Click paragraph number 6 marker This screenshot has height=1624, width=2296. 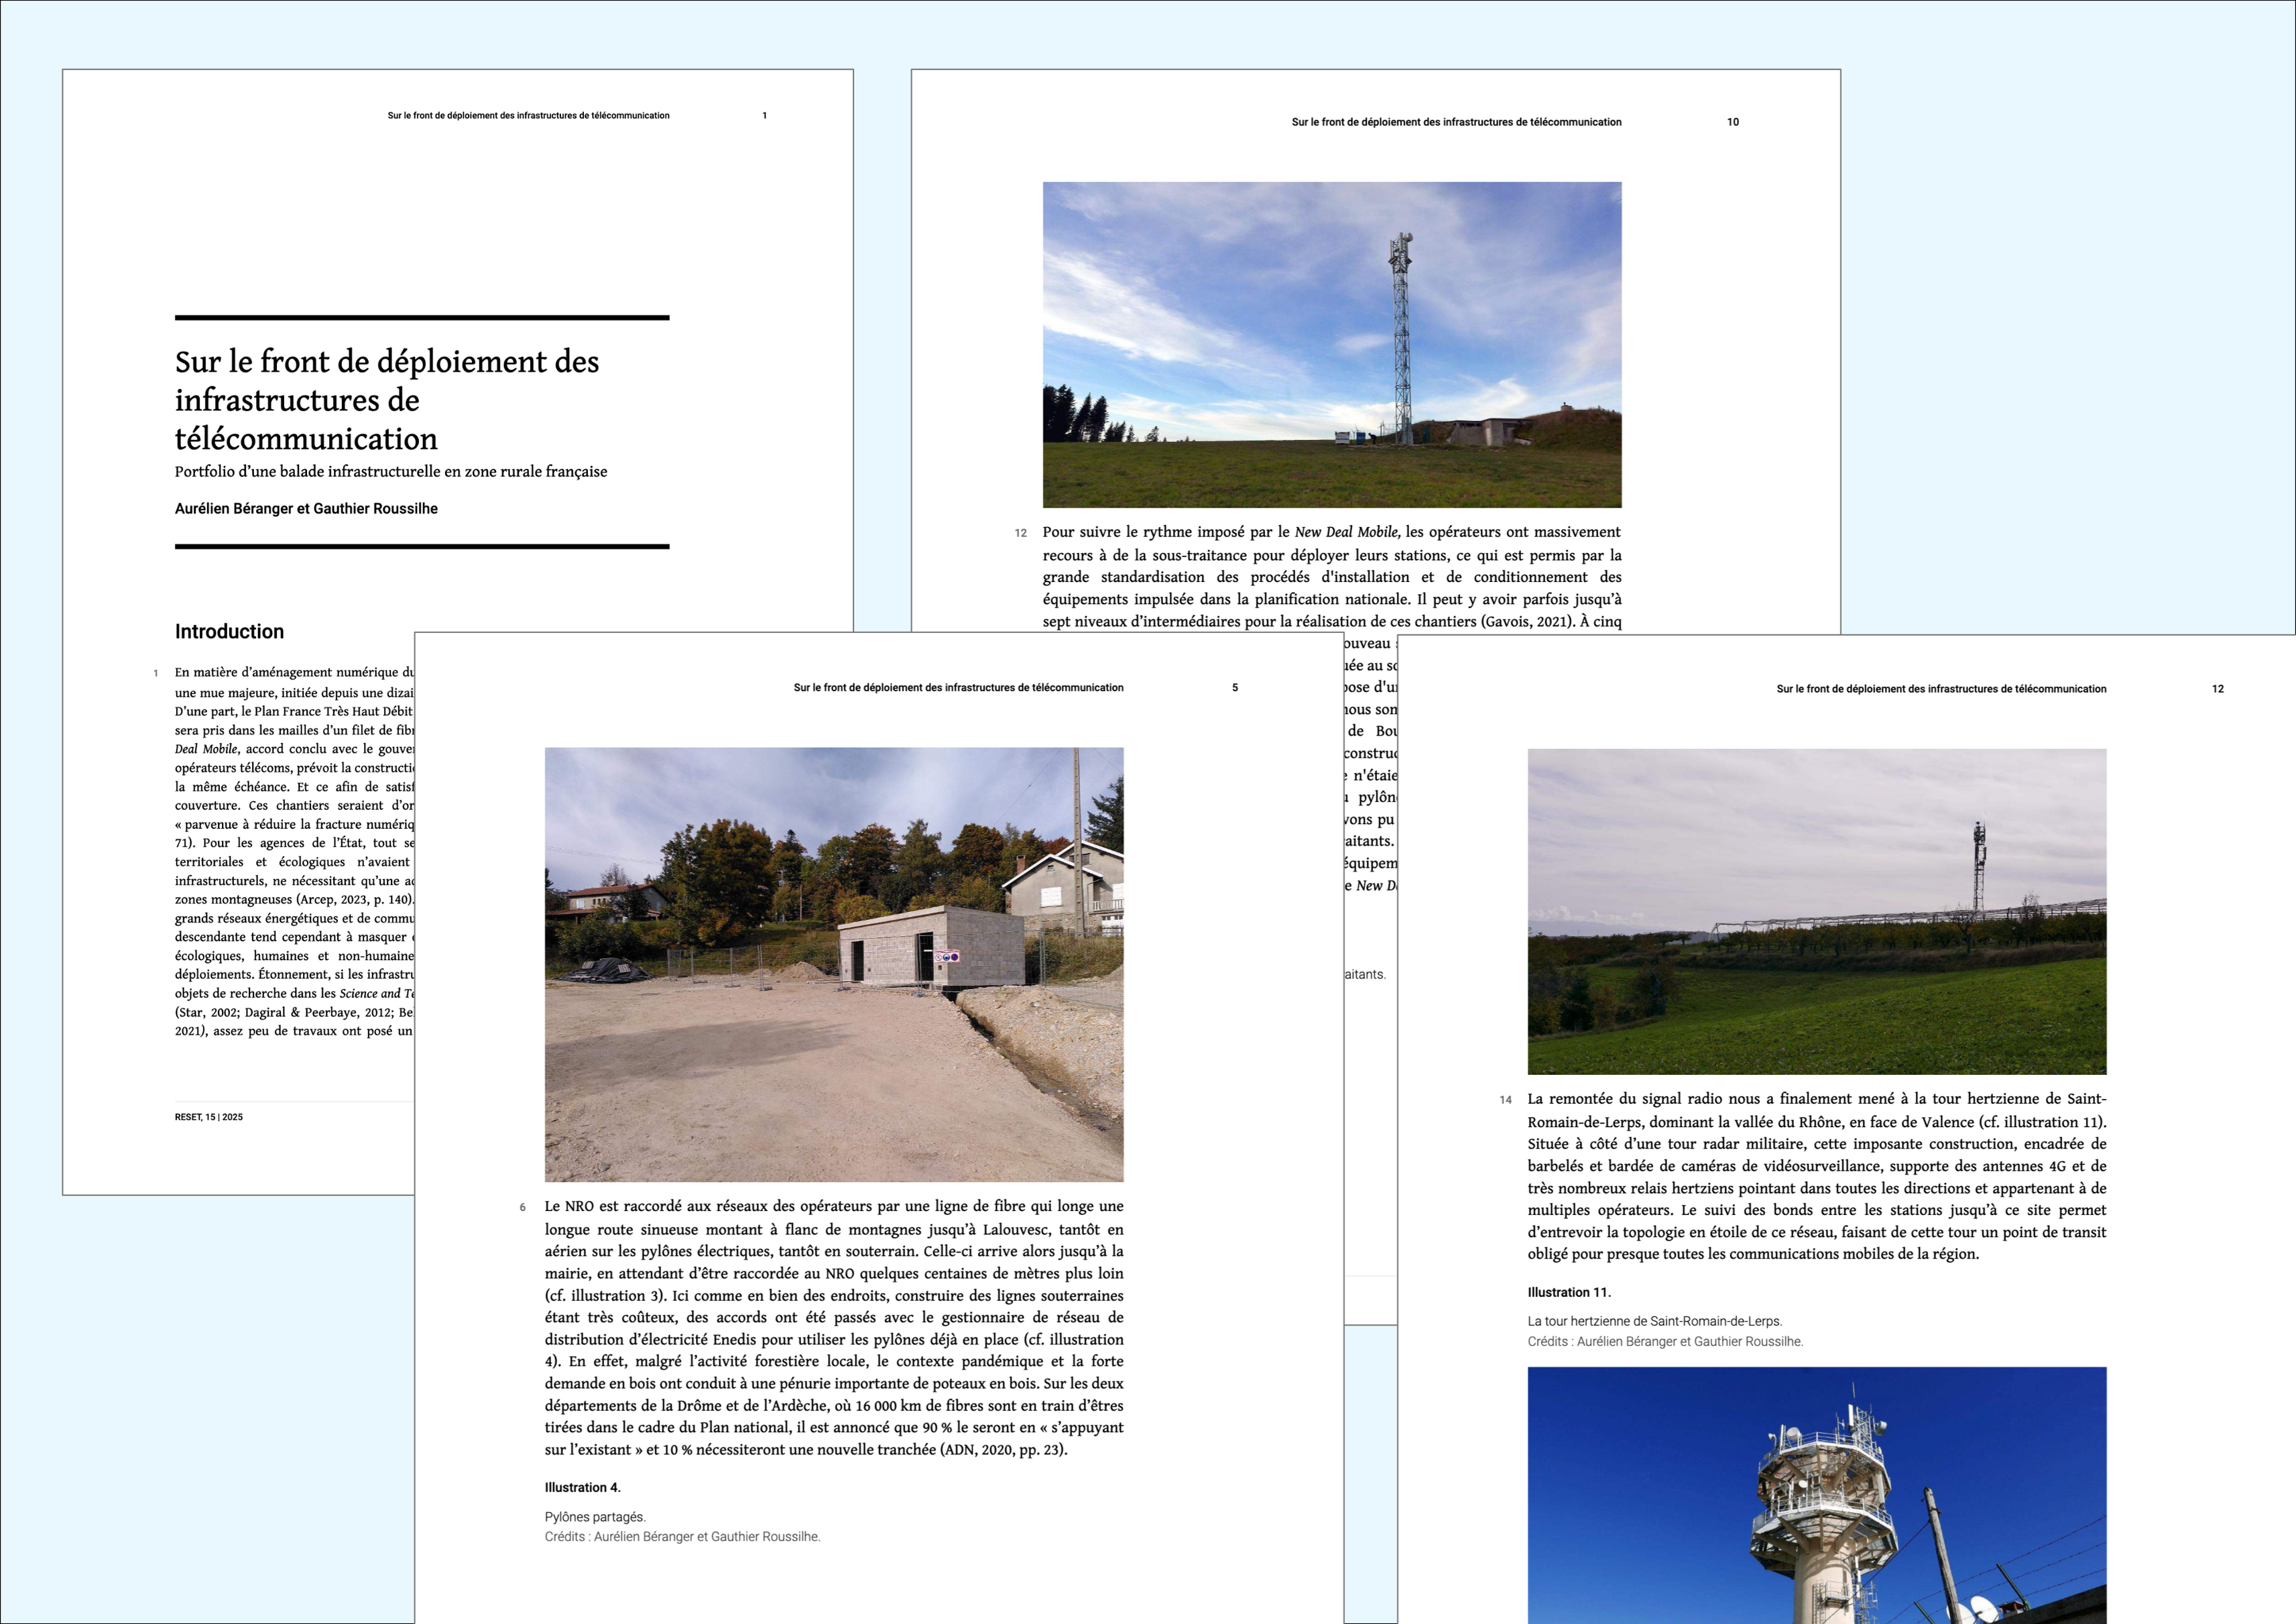click(x=522, y=1207)
